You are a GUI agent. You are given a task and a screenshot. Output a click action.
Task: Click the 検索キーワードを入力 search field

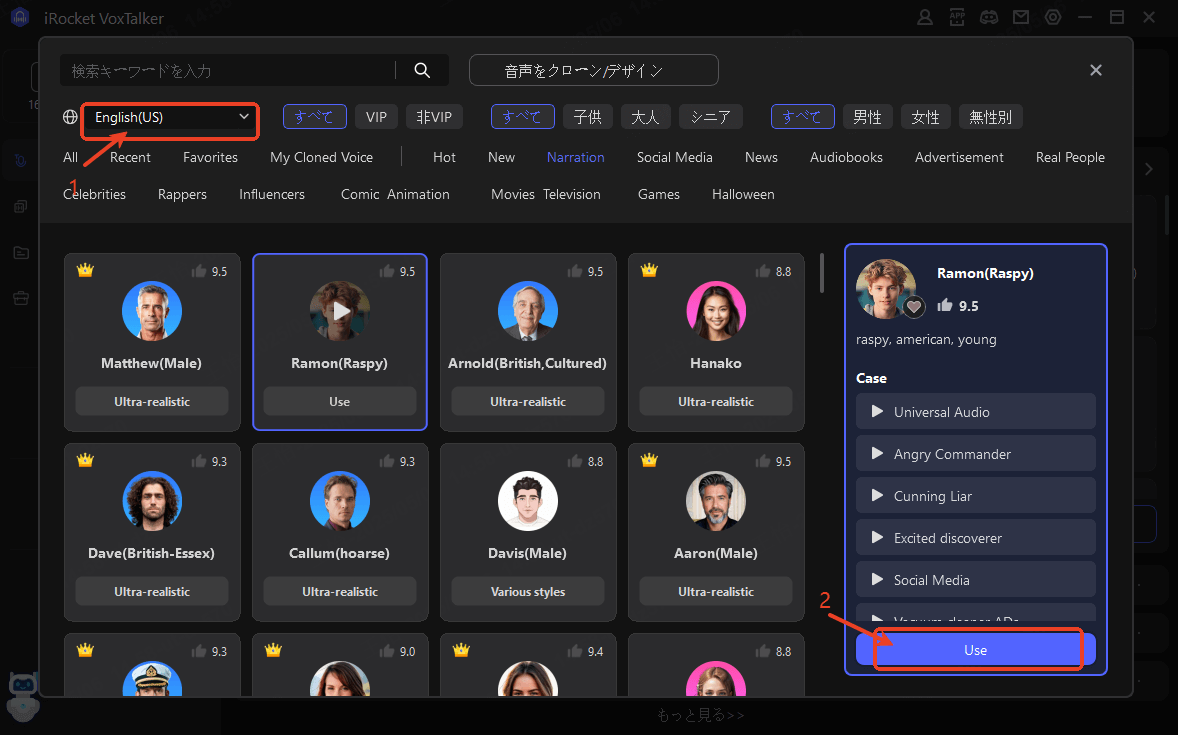click(228, 71)
